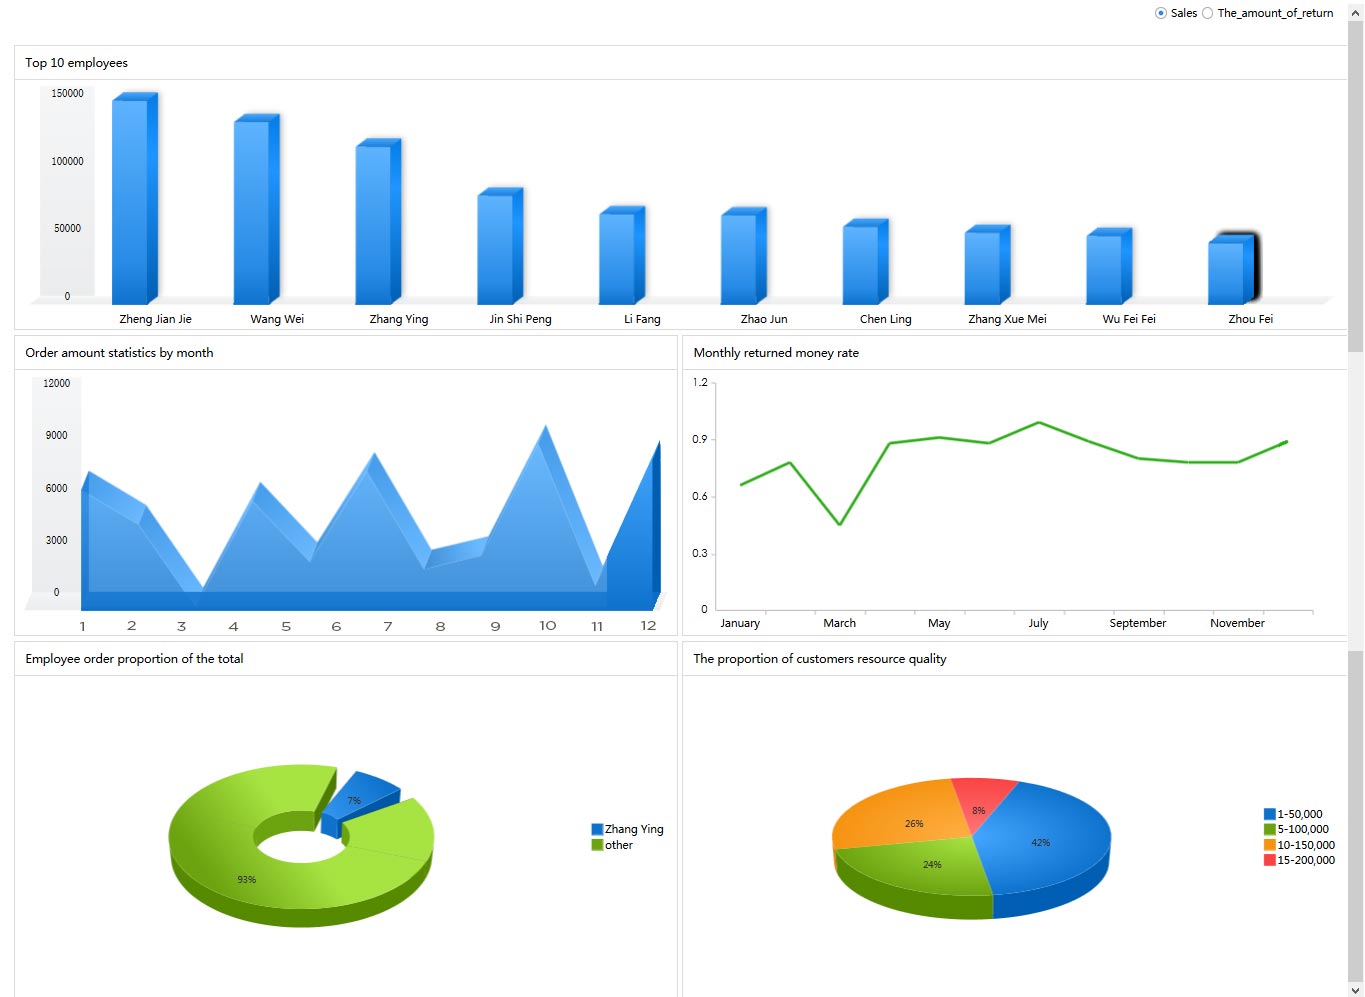The height and width of the screenshot is (997, 1365).
Task: Click the July label on line chart
Action: point(1038,623)
